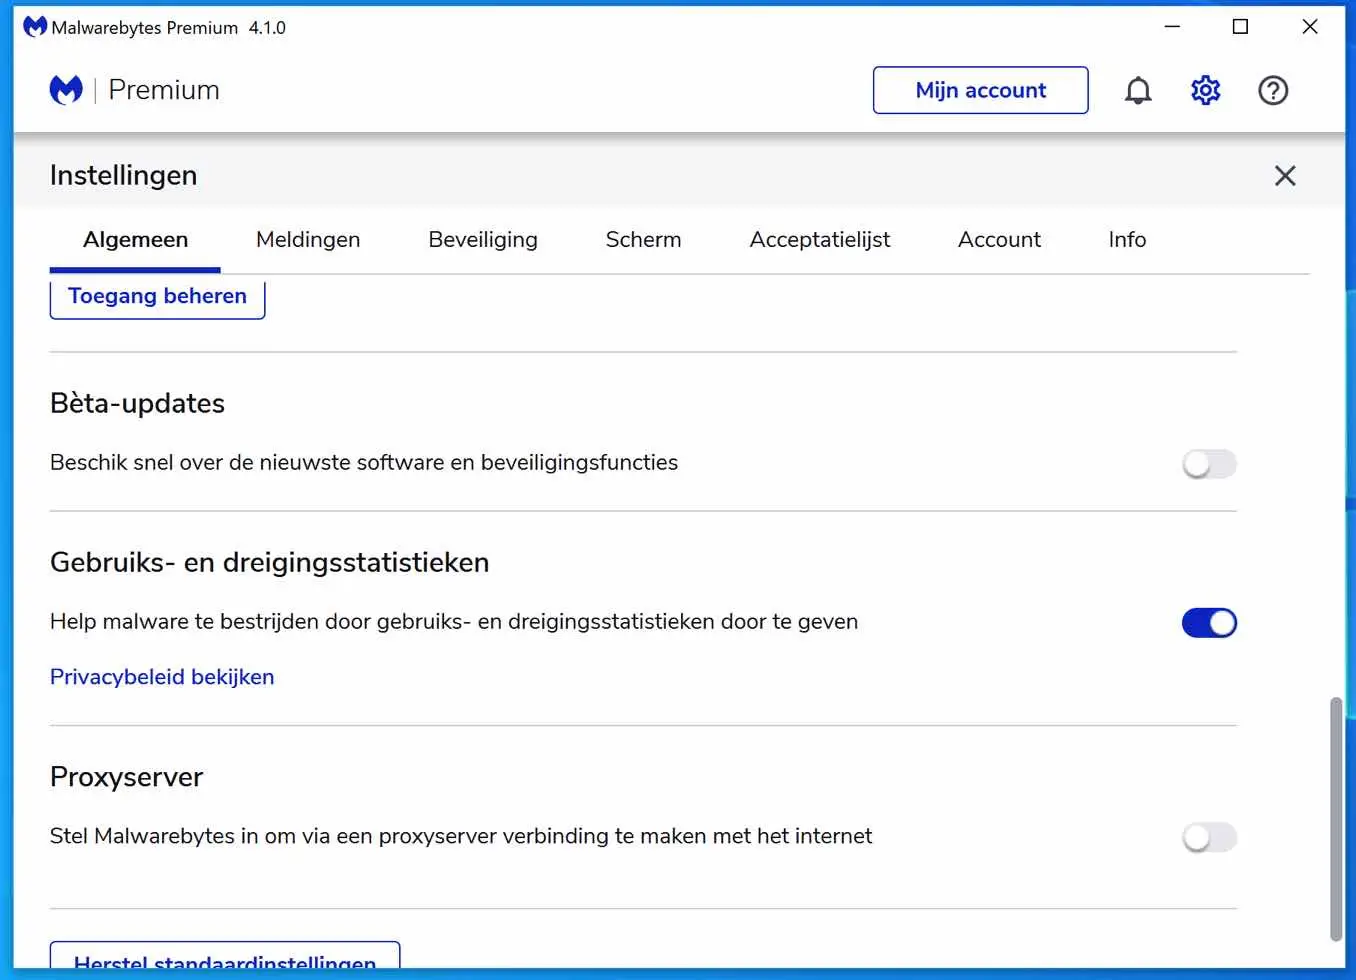
Task: Click the Mijn account button
Action: 980,90
